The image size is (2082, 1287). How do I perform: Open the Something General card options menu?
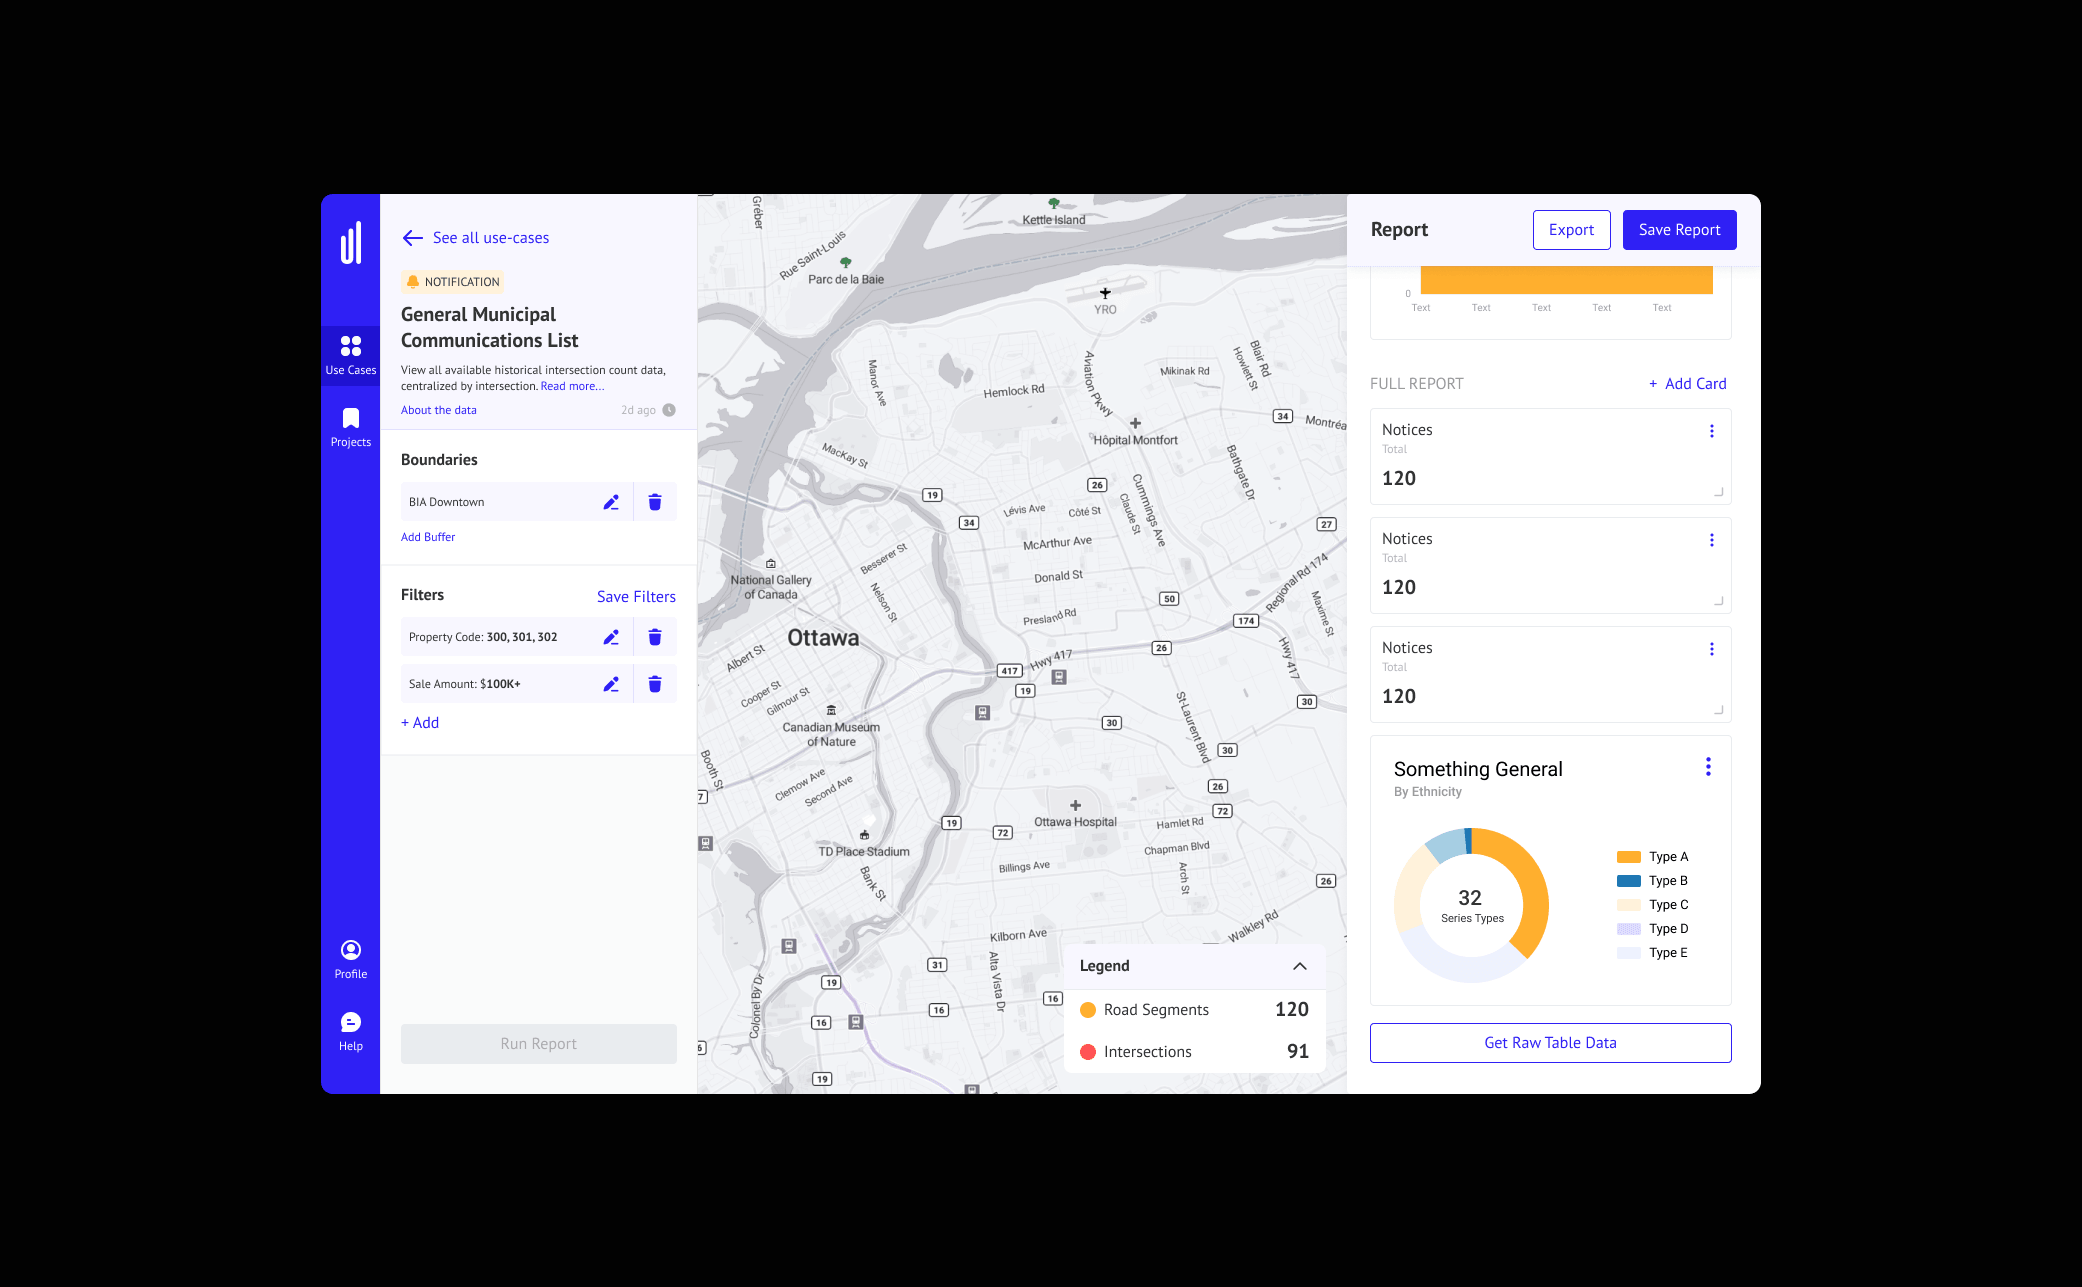[1708, 767]
